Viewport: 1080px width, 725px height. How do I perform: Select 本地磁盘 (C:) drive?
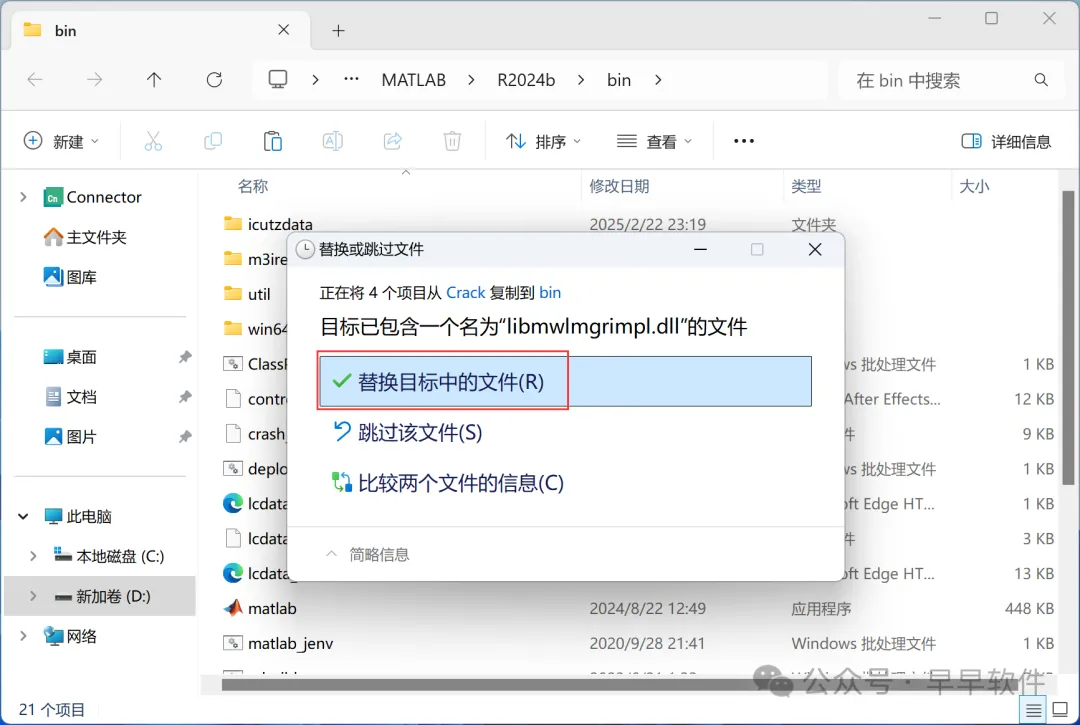click(109, 556)
